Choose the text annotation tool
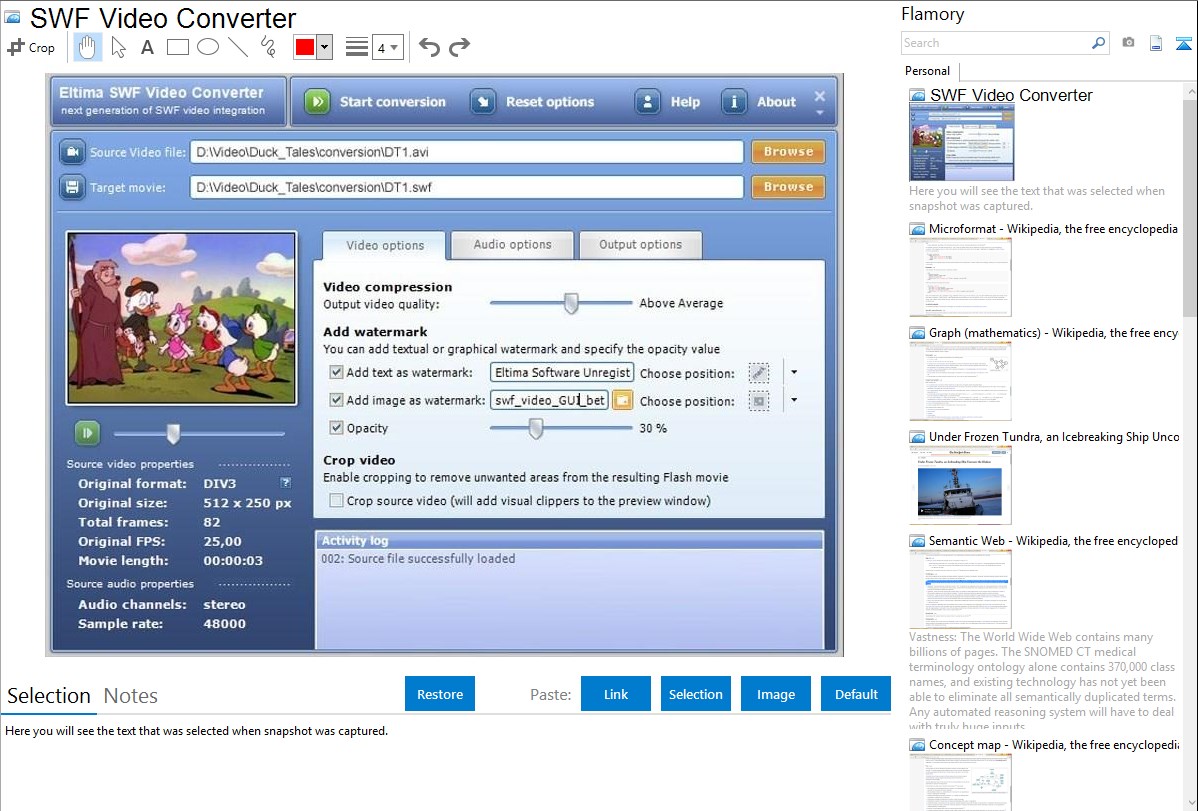The height and width of the screenshot is (811, 1198). click(147, 47)
